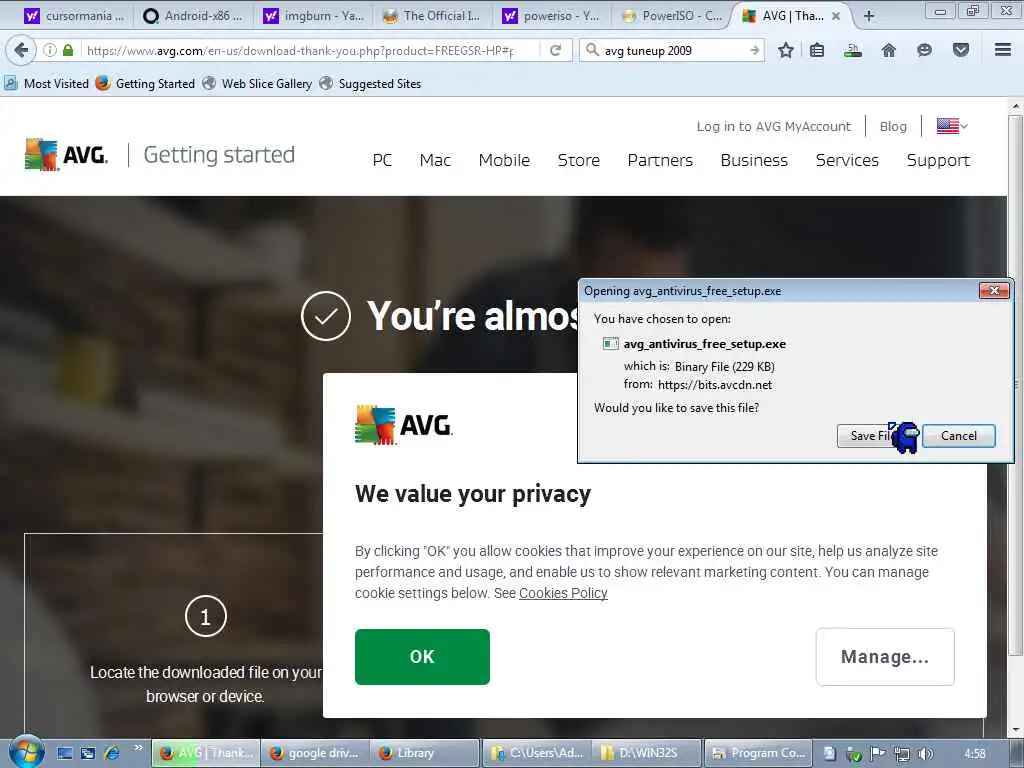Viewport: 1024px width, 768px height.
Task: Open the Mobile navigation menu
Action: point(504,160)
